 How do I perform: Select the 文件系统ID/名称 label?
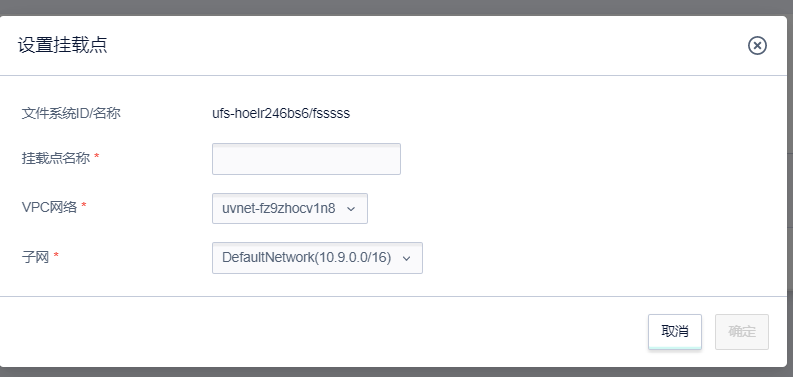pyautogui.click(x=71, y=113)
